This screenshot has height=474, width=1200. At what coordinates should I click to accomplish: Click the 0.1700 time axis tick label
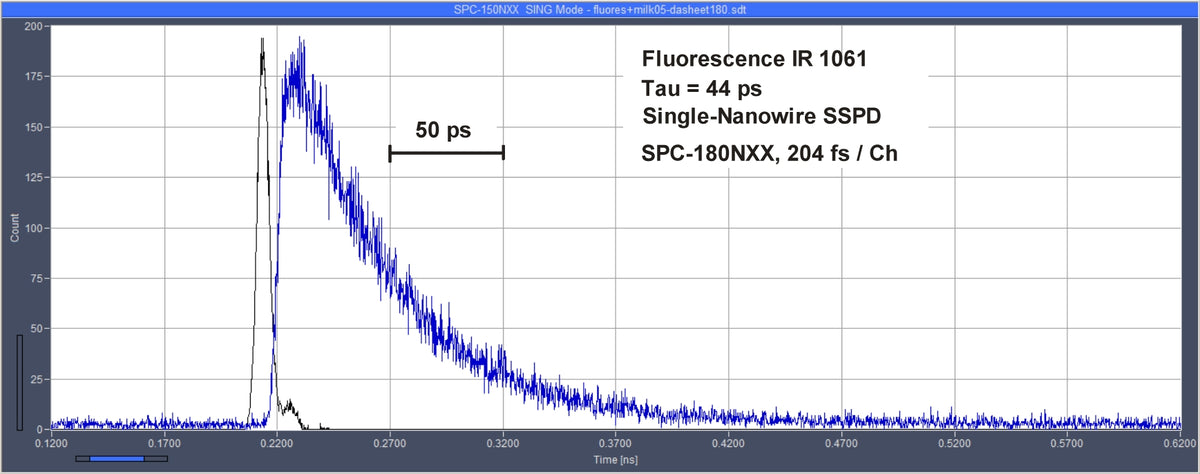click(164, 441)
